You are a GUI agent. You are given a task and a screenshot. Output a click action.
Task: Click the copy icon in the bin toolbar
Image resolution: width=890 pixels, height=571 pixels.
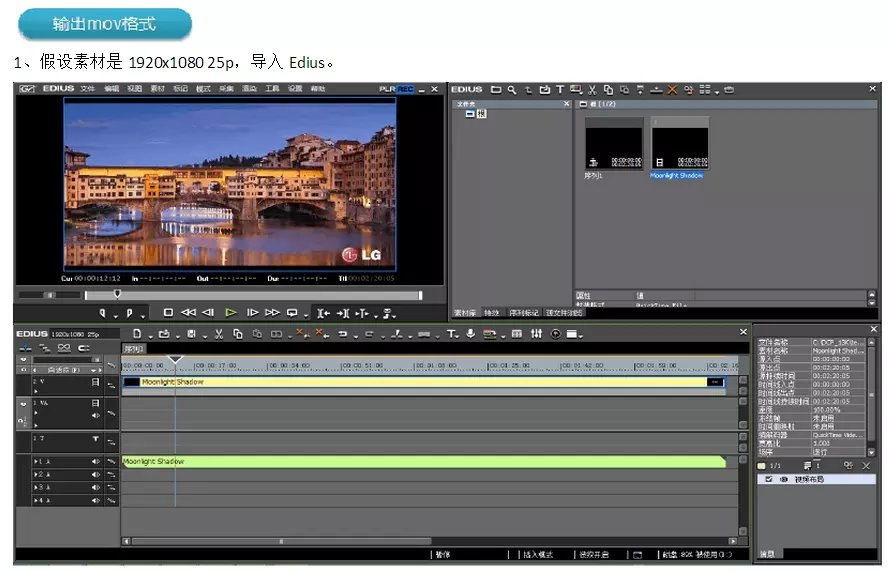point(608,90)
